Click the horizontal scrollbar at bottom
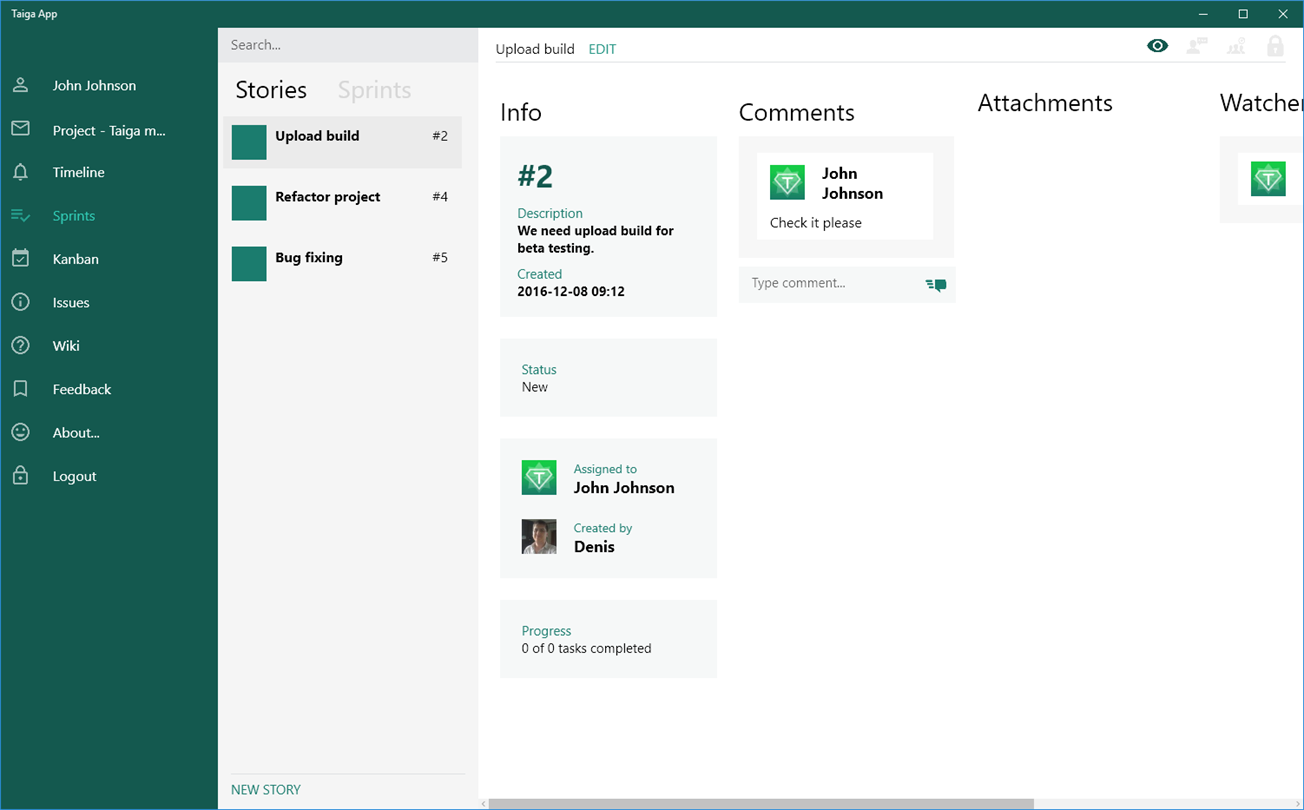 760,803
